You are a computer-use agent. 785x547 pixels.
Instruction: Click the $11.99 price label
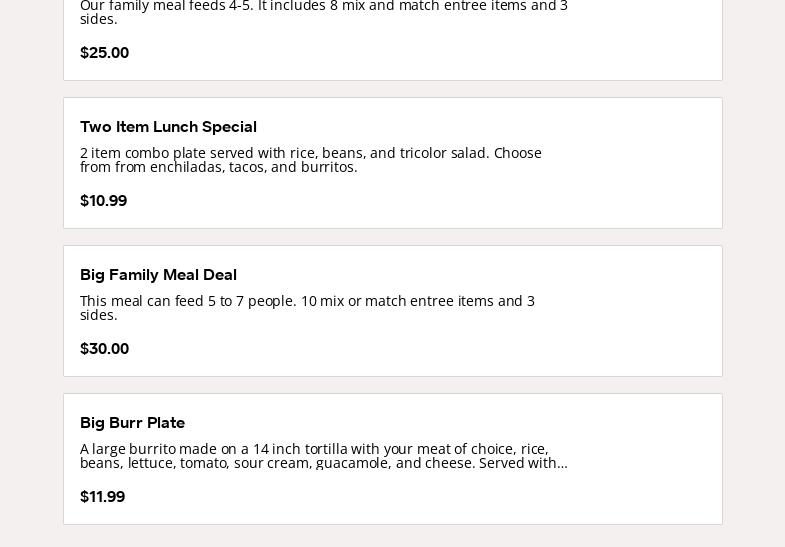pyautogui.click(x=102, y=497)
